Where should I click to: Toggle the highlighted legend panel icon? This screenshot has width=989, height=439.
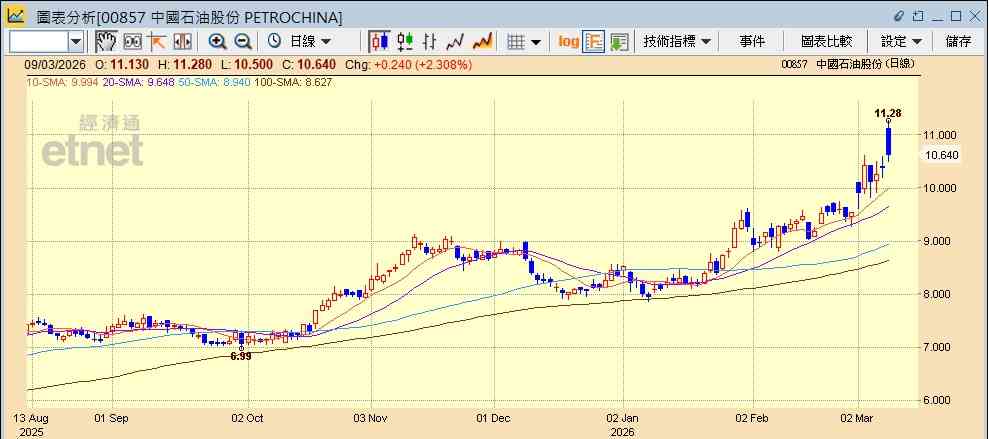click(593, 42)
